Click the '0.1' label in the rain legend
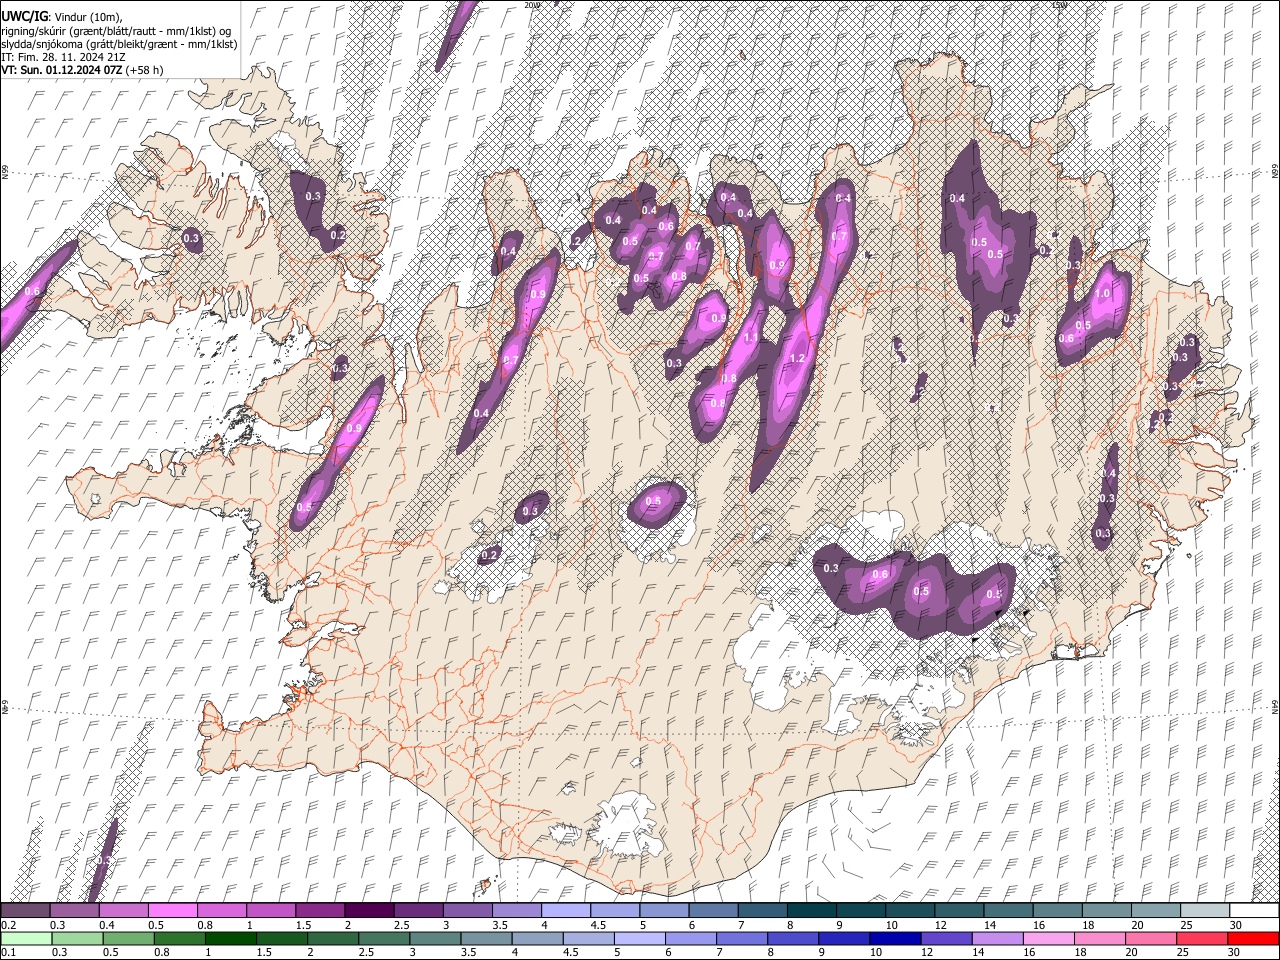1280x960 pixels. coord(8,953)
